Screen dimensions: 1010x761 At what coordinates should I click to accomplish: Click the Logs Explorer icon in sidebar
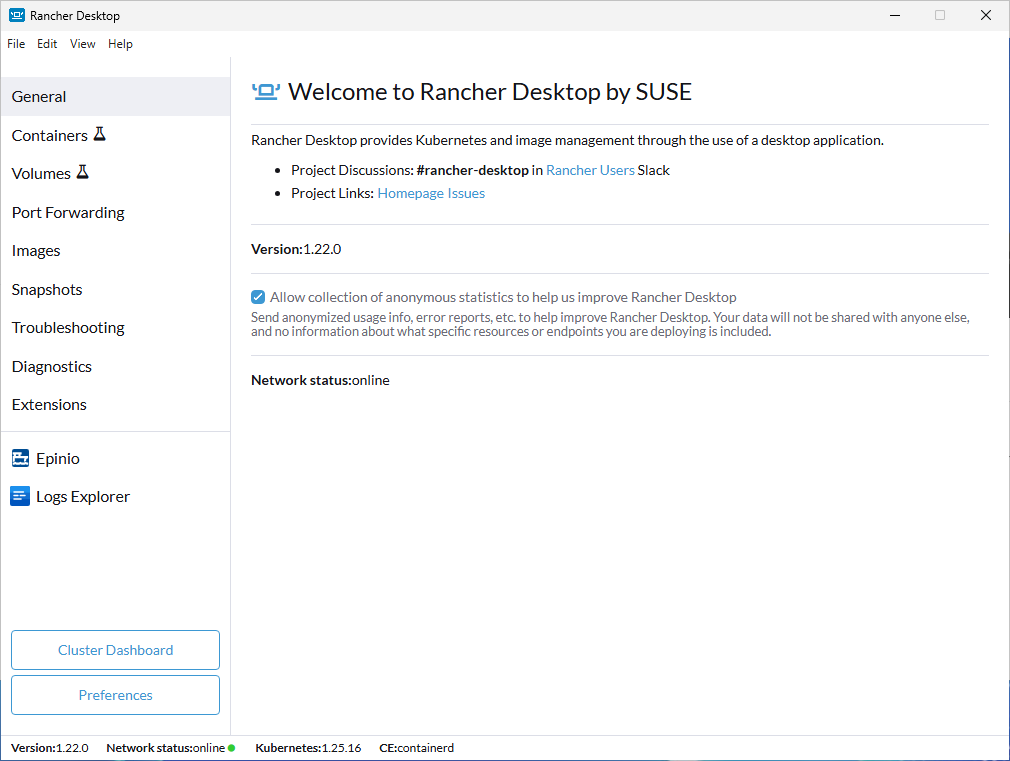(20, 496)
